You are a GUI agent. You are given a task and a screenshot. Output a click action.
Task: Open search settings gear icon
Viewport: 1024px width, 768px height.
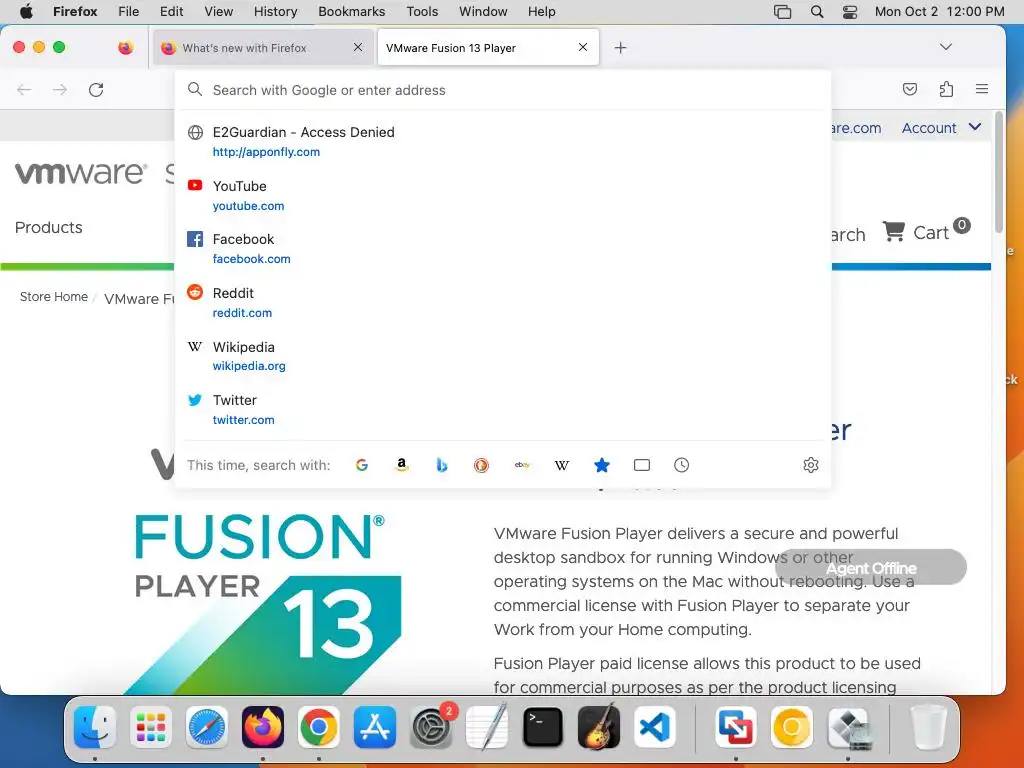(810, 465)
